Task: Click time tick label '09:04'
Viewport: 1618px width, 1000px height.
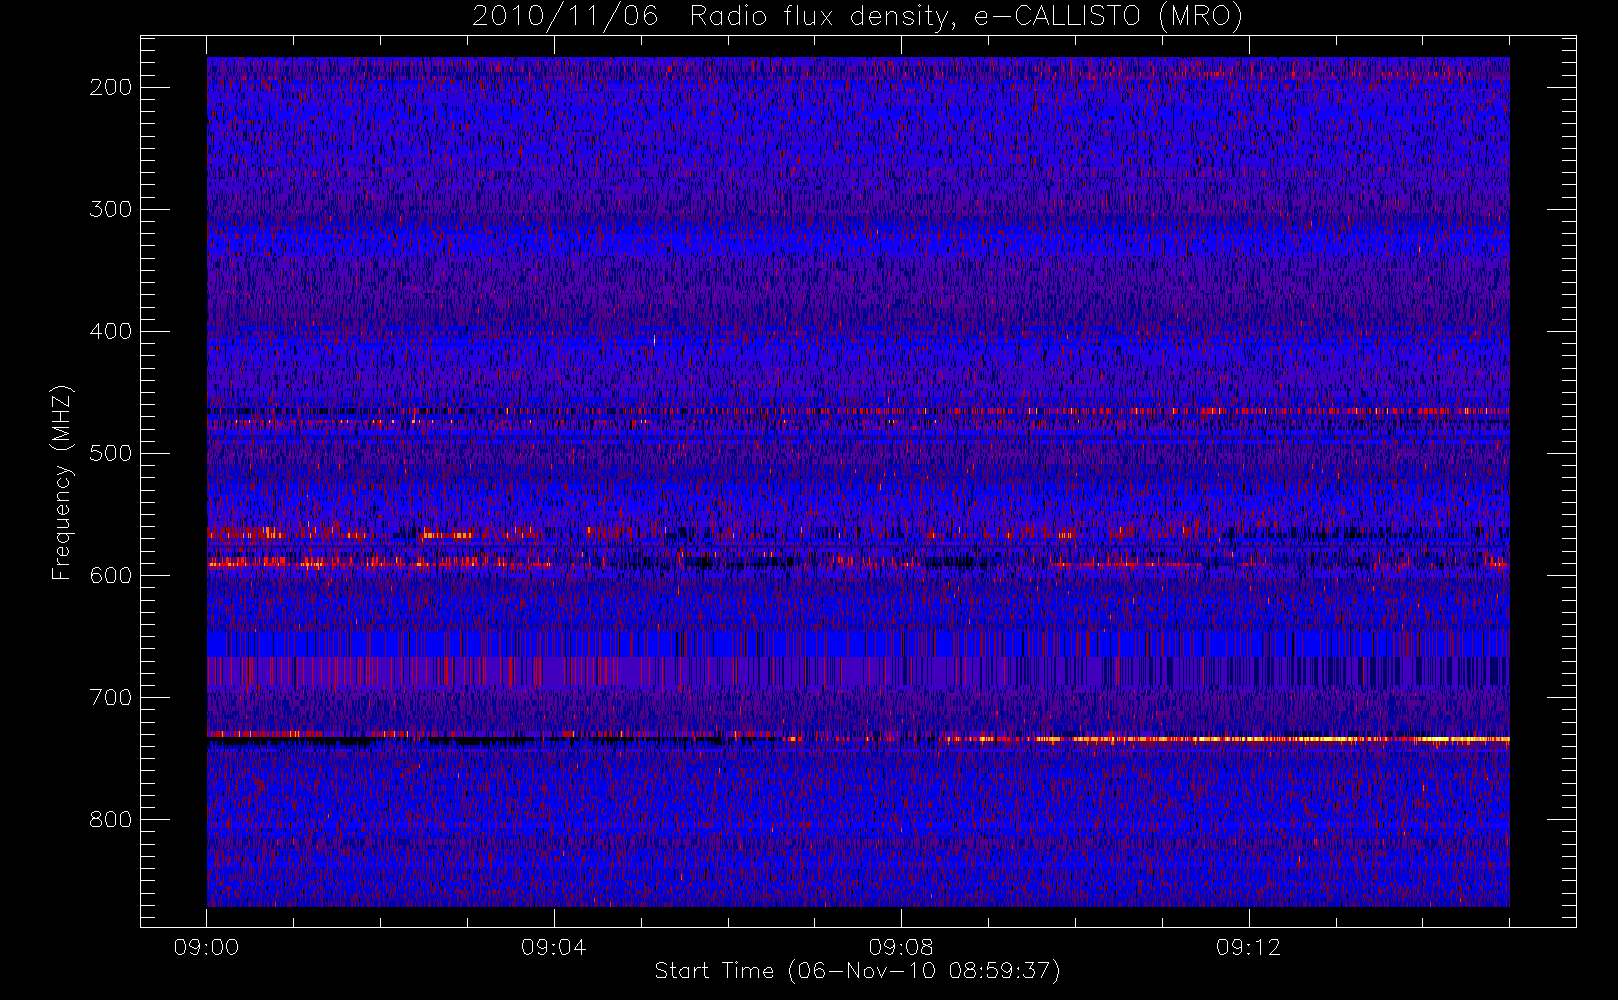Action: pyautogui.click(x=553, y=947)
